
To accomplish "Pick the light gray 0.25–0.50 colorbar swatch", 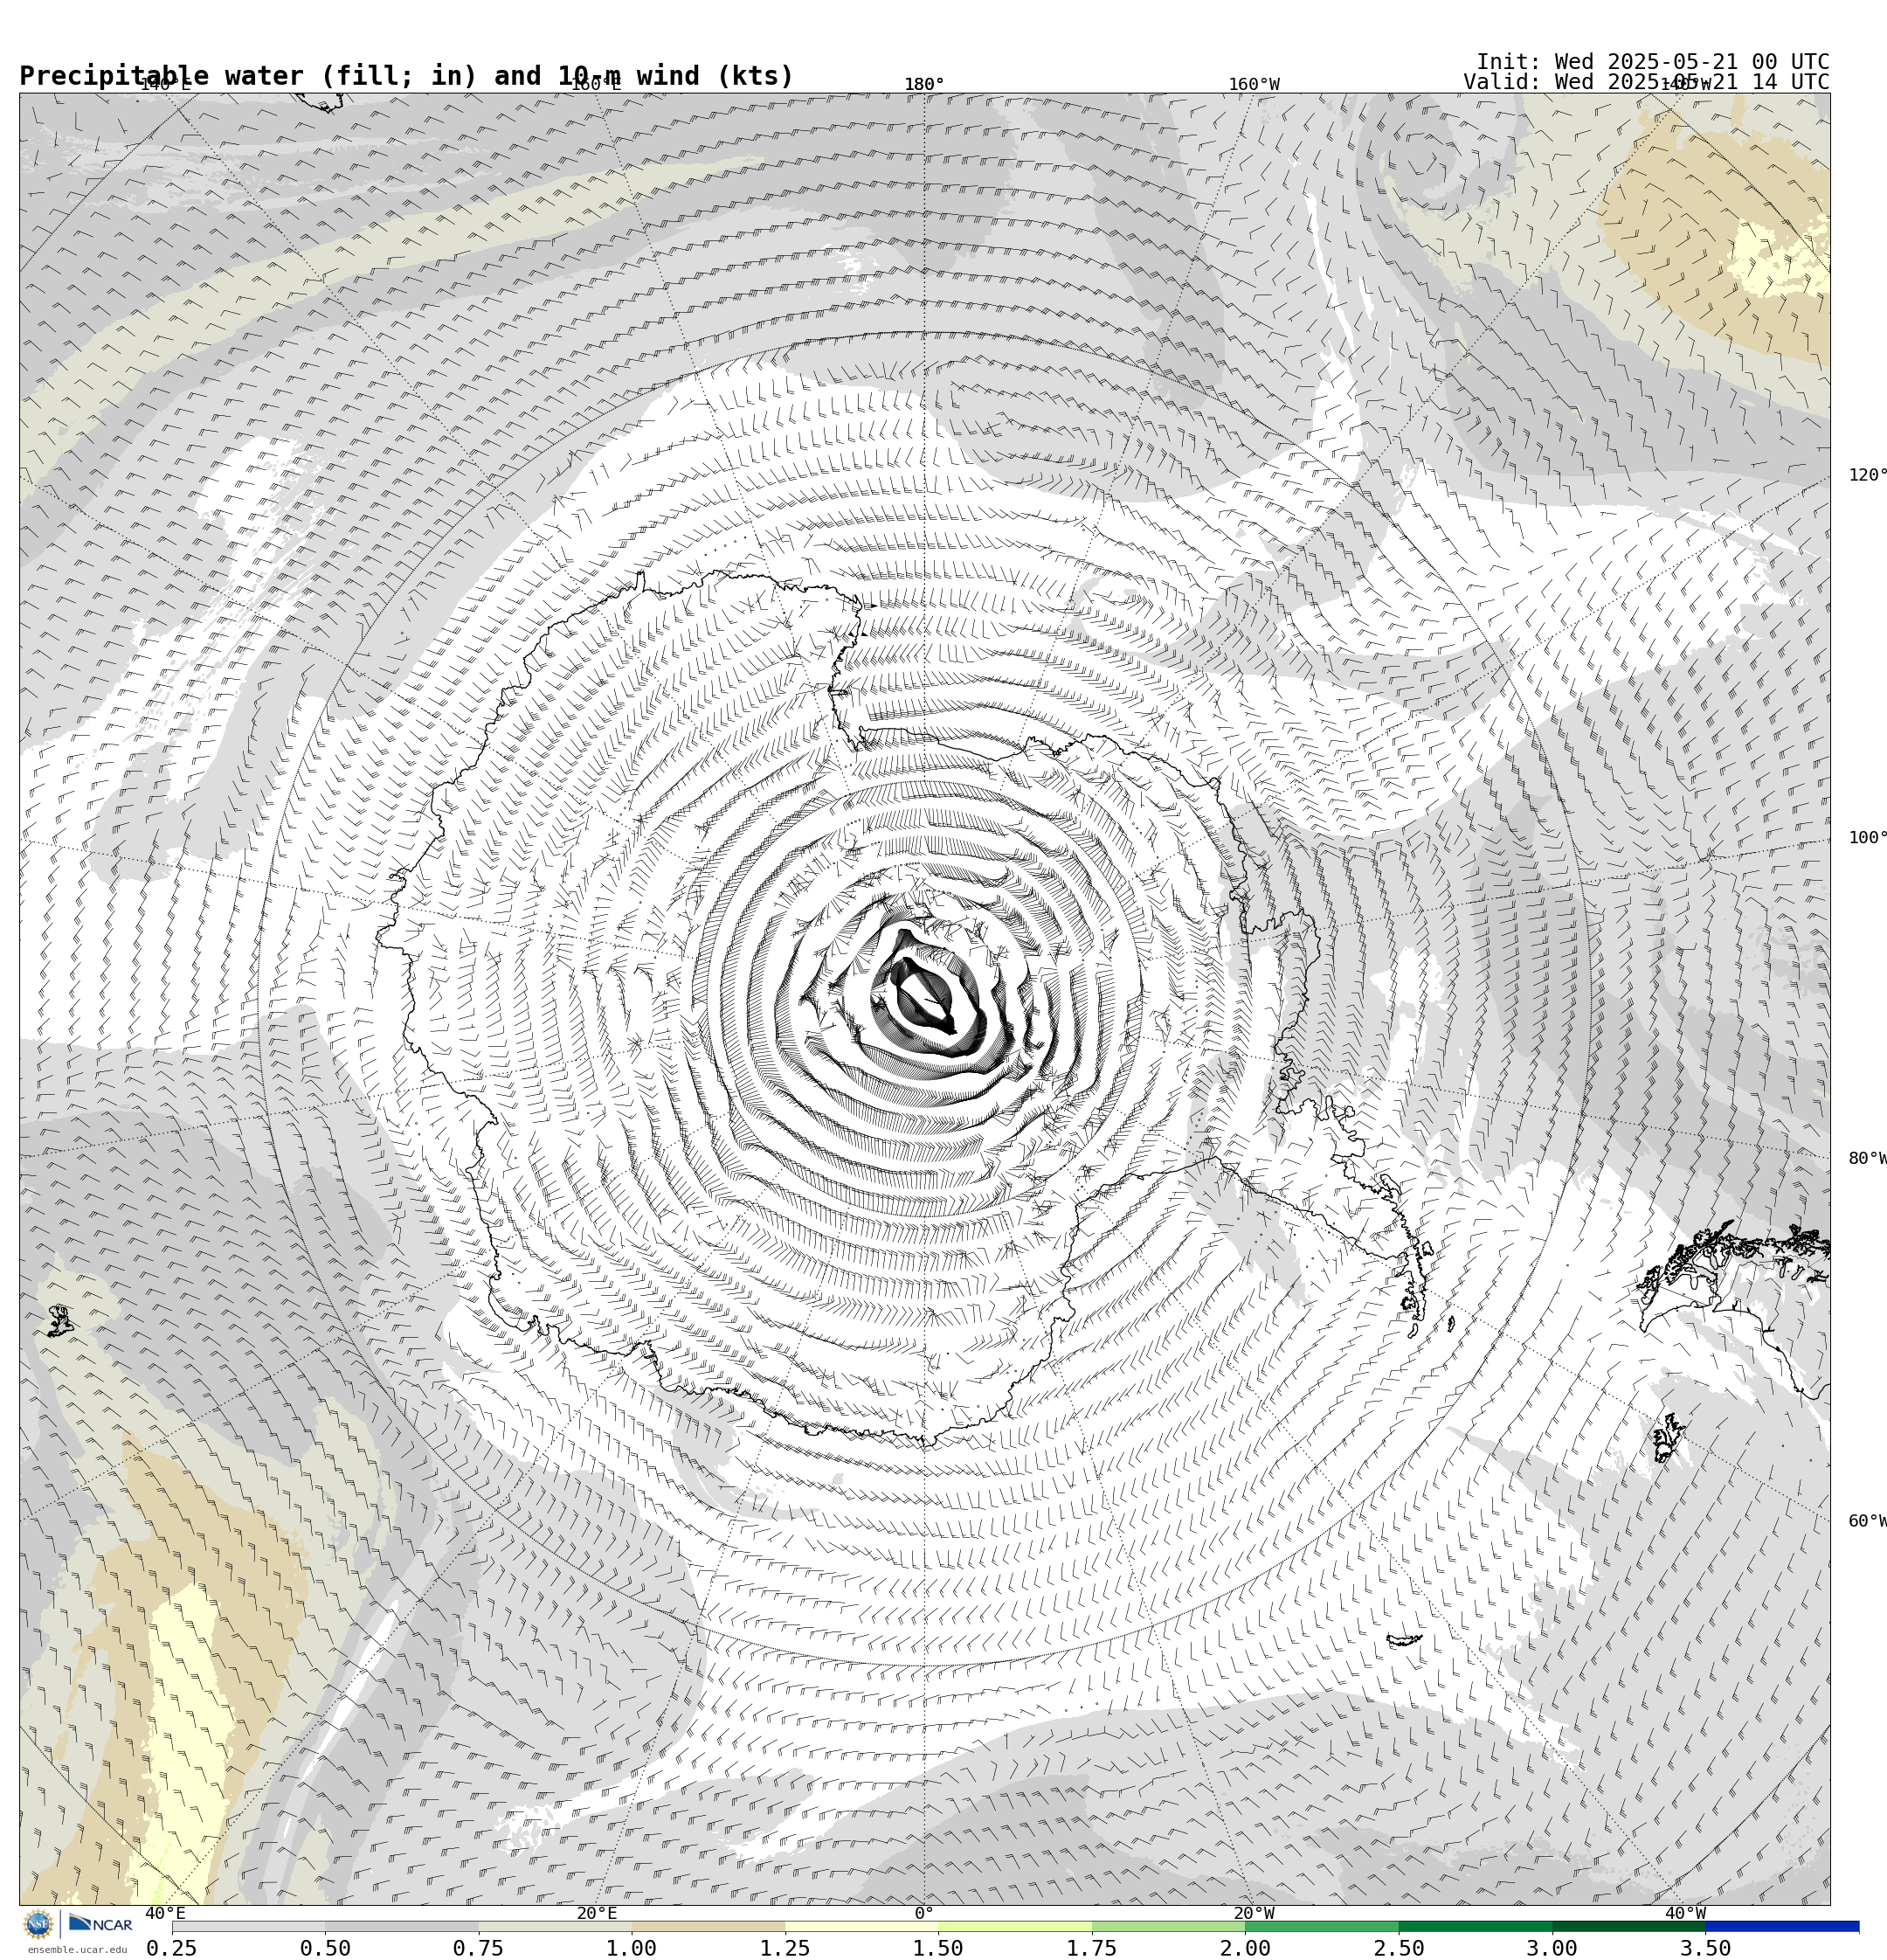I will click(x=248, y=1926).
